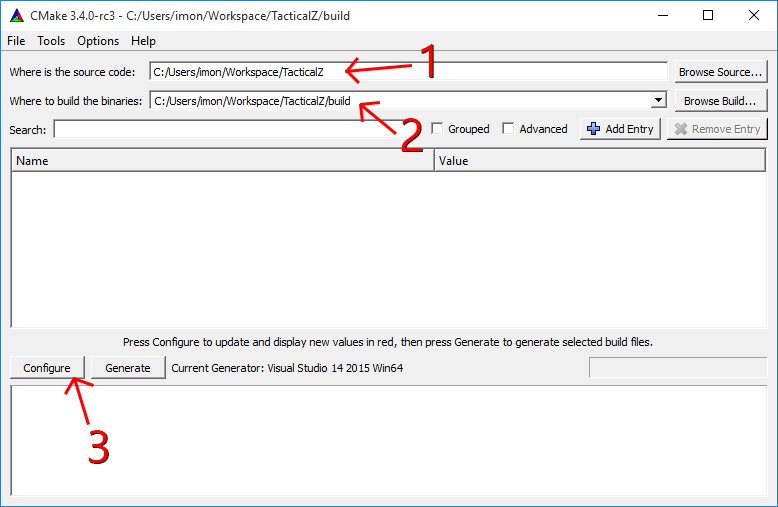Sort by the Value column header
This screenshot has height=507, width=778.
[600, 161]
